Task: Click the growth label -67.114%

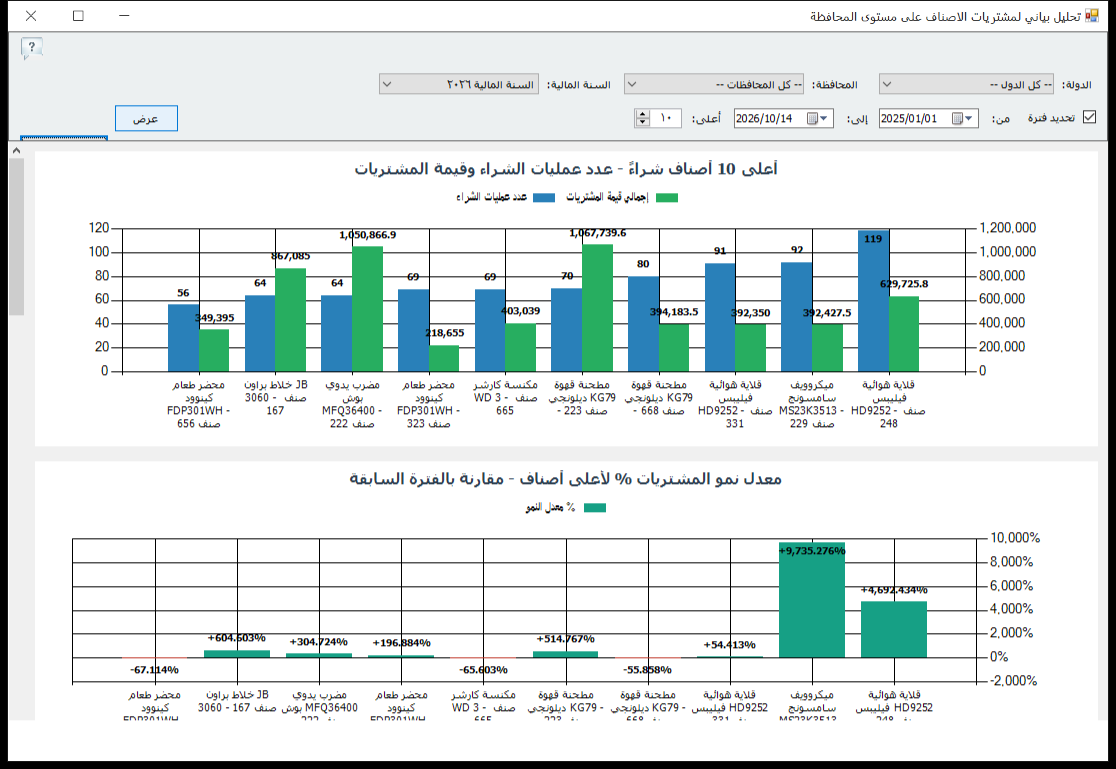Action: 154,670
